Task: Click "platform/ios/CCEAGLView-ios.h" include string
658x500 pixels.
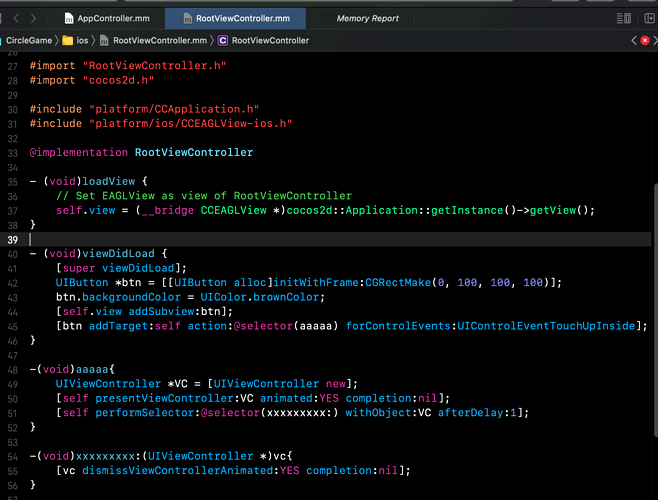Action: click(x=190, y=123)
